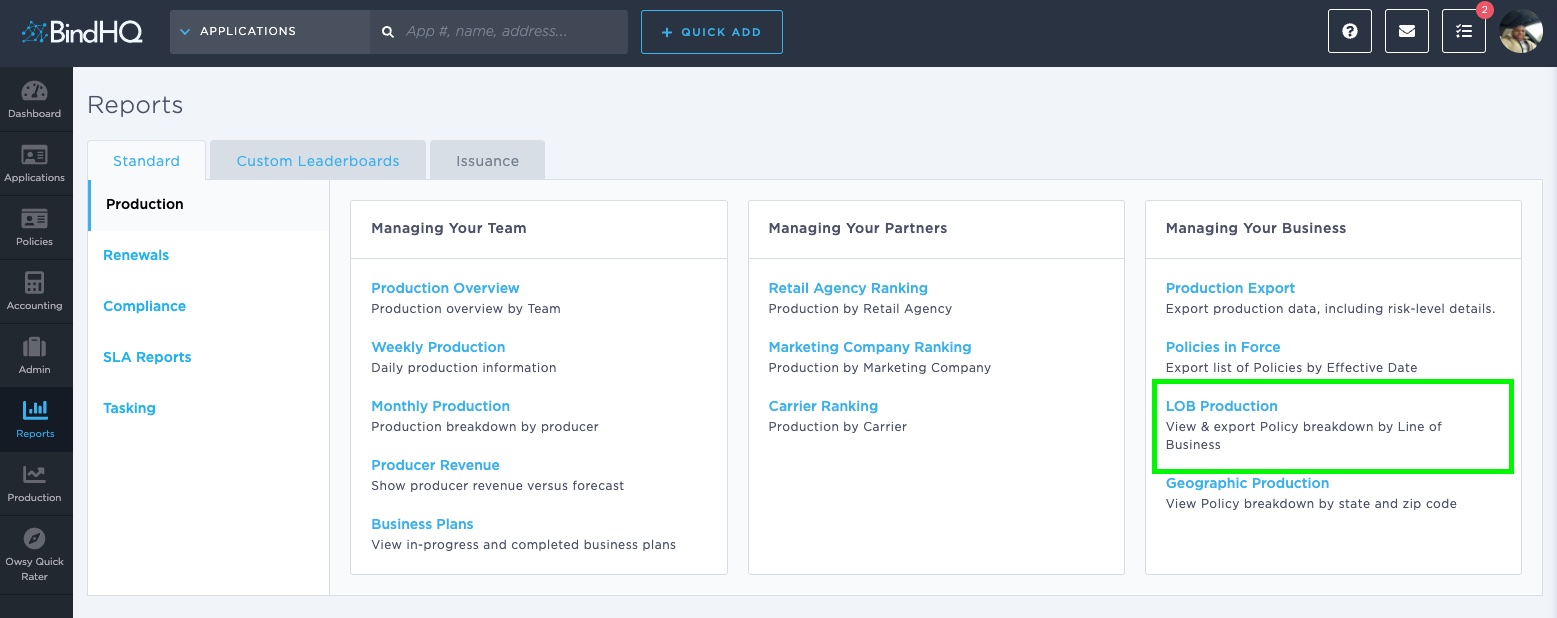Click 'Daily production information' description
This screenshot has width=1557, height=618.
(x=464, y=368)
